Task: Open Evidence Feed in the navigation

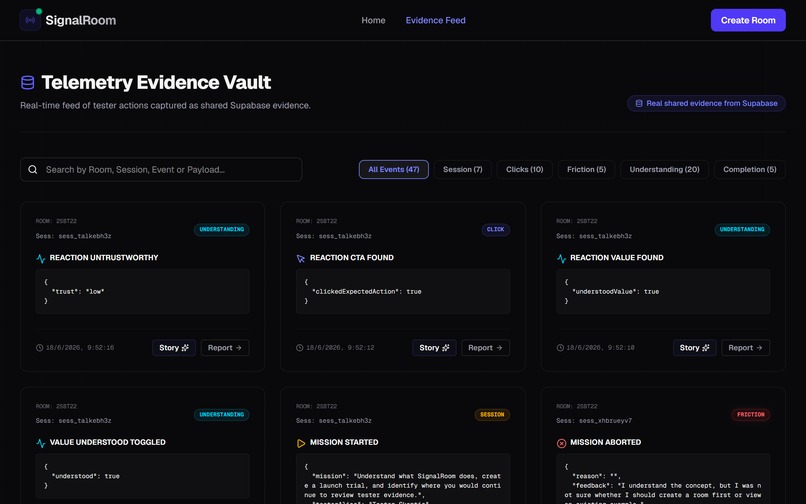Action: pyautogui.click(x=435, y=21)
